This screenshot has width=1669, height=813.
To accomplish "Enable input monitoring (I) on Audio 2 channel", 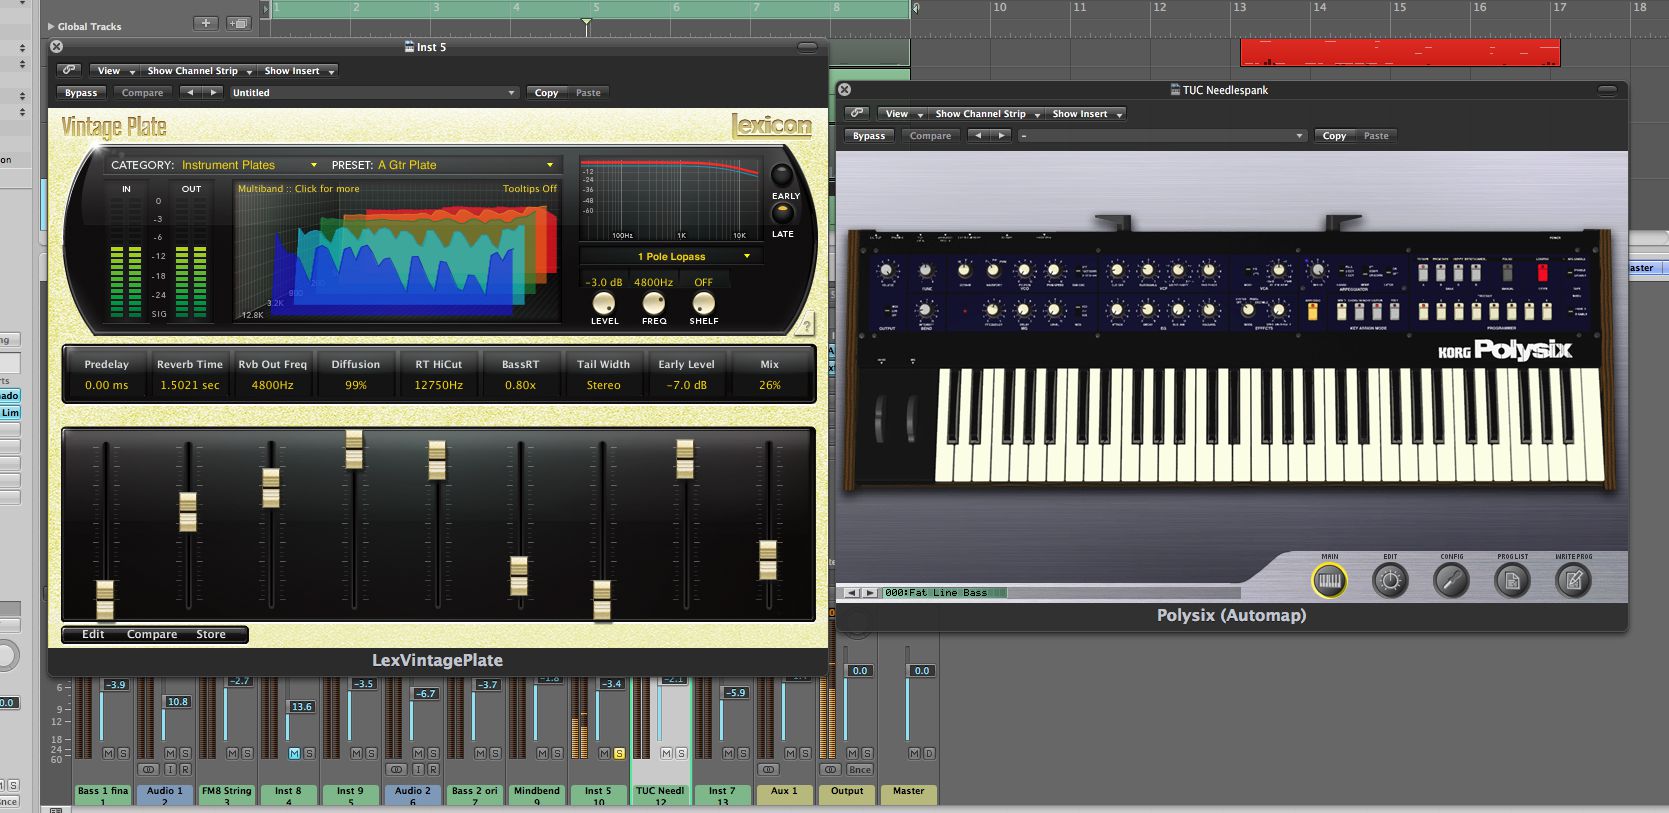I will point(418,770).
